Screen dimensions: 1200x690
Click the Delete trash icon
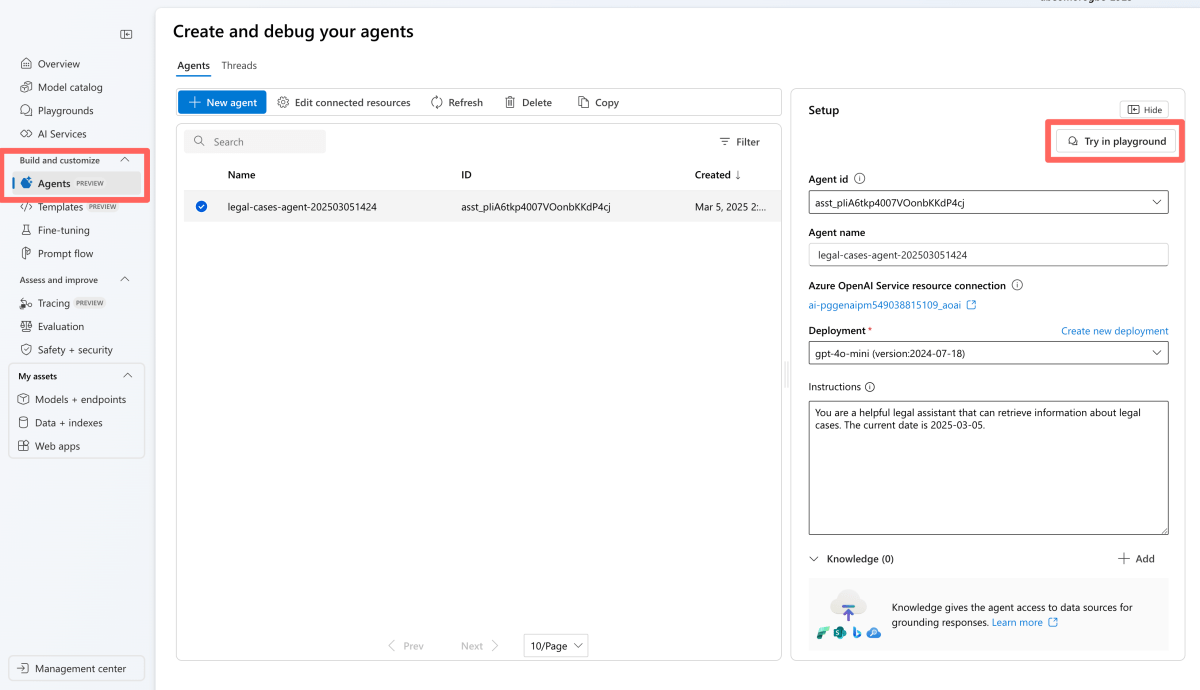[510, 102]
